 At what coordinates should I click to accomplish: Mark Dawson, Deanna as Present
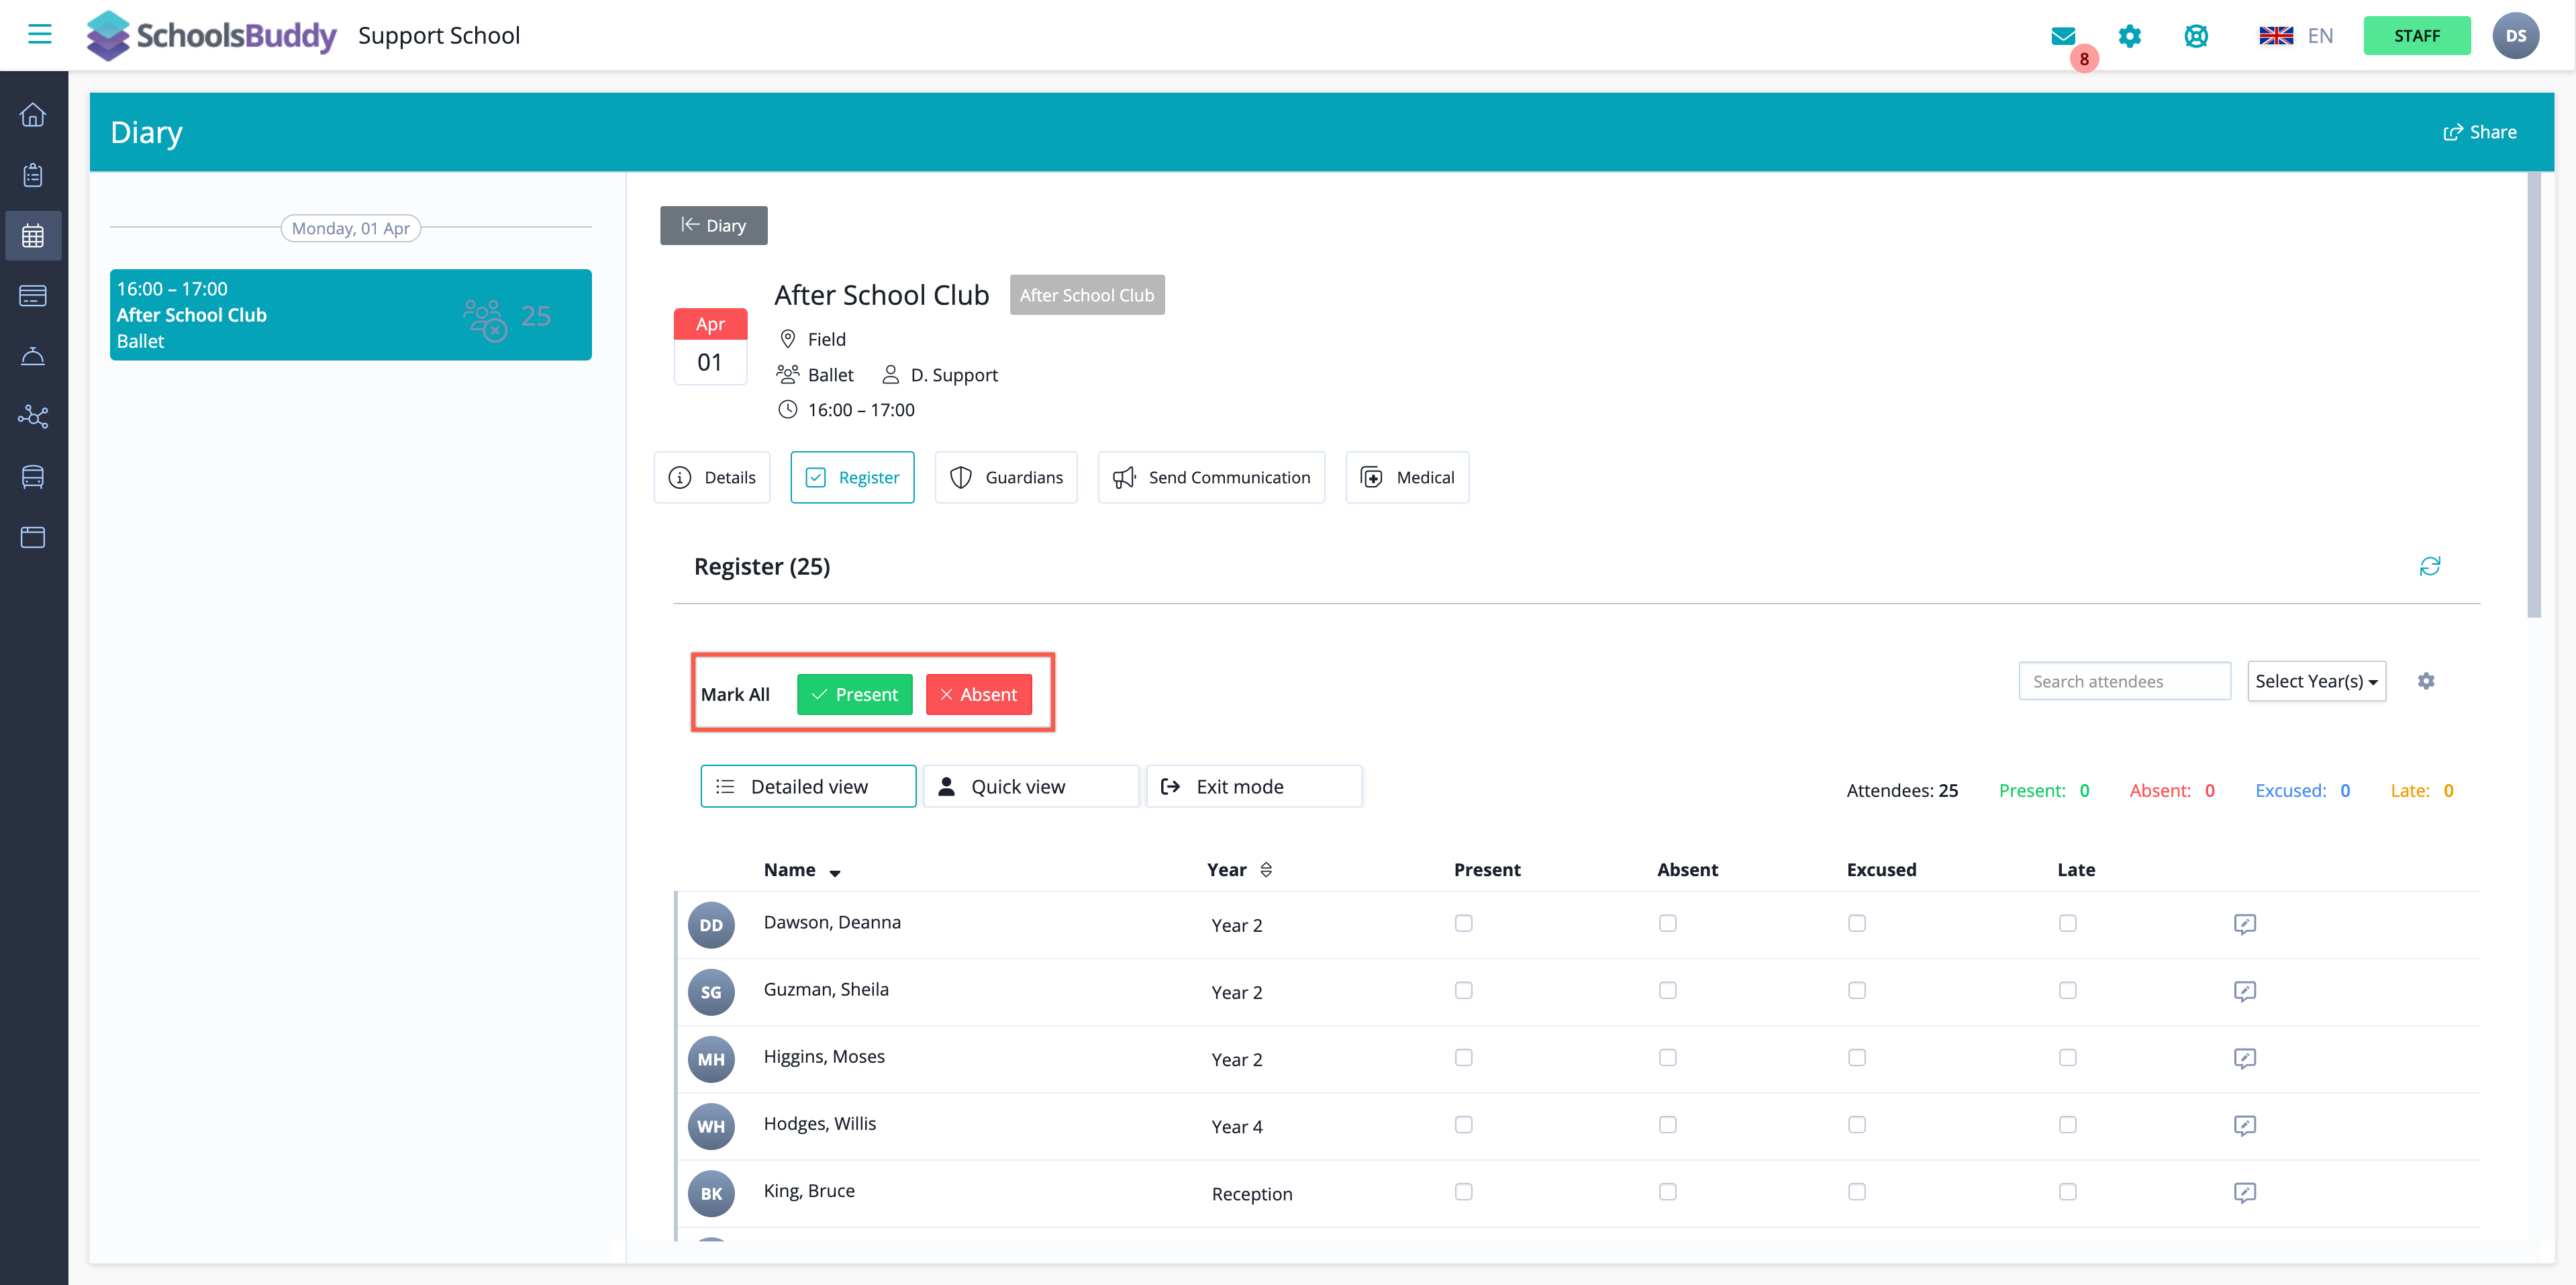pyautogui.click(x=1463, y=923)
